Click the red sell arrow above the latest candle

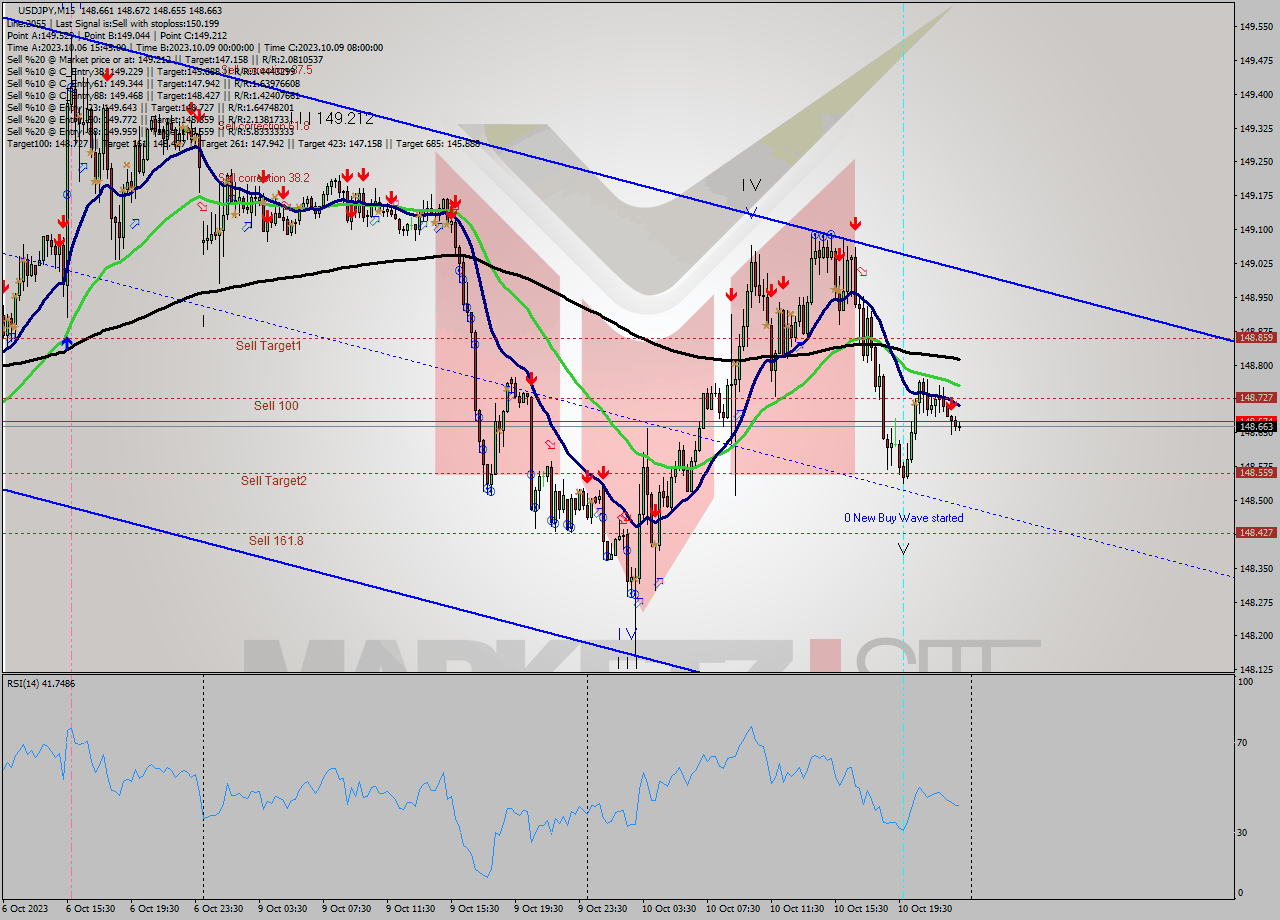tap(952, 404)
